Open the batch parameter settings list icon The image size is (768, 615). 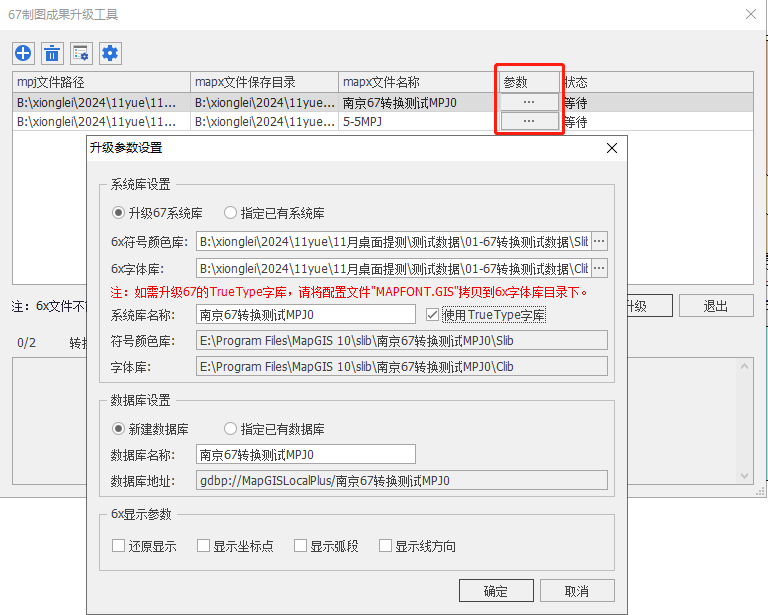[81, 53]
